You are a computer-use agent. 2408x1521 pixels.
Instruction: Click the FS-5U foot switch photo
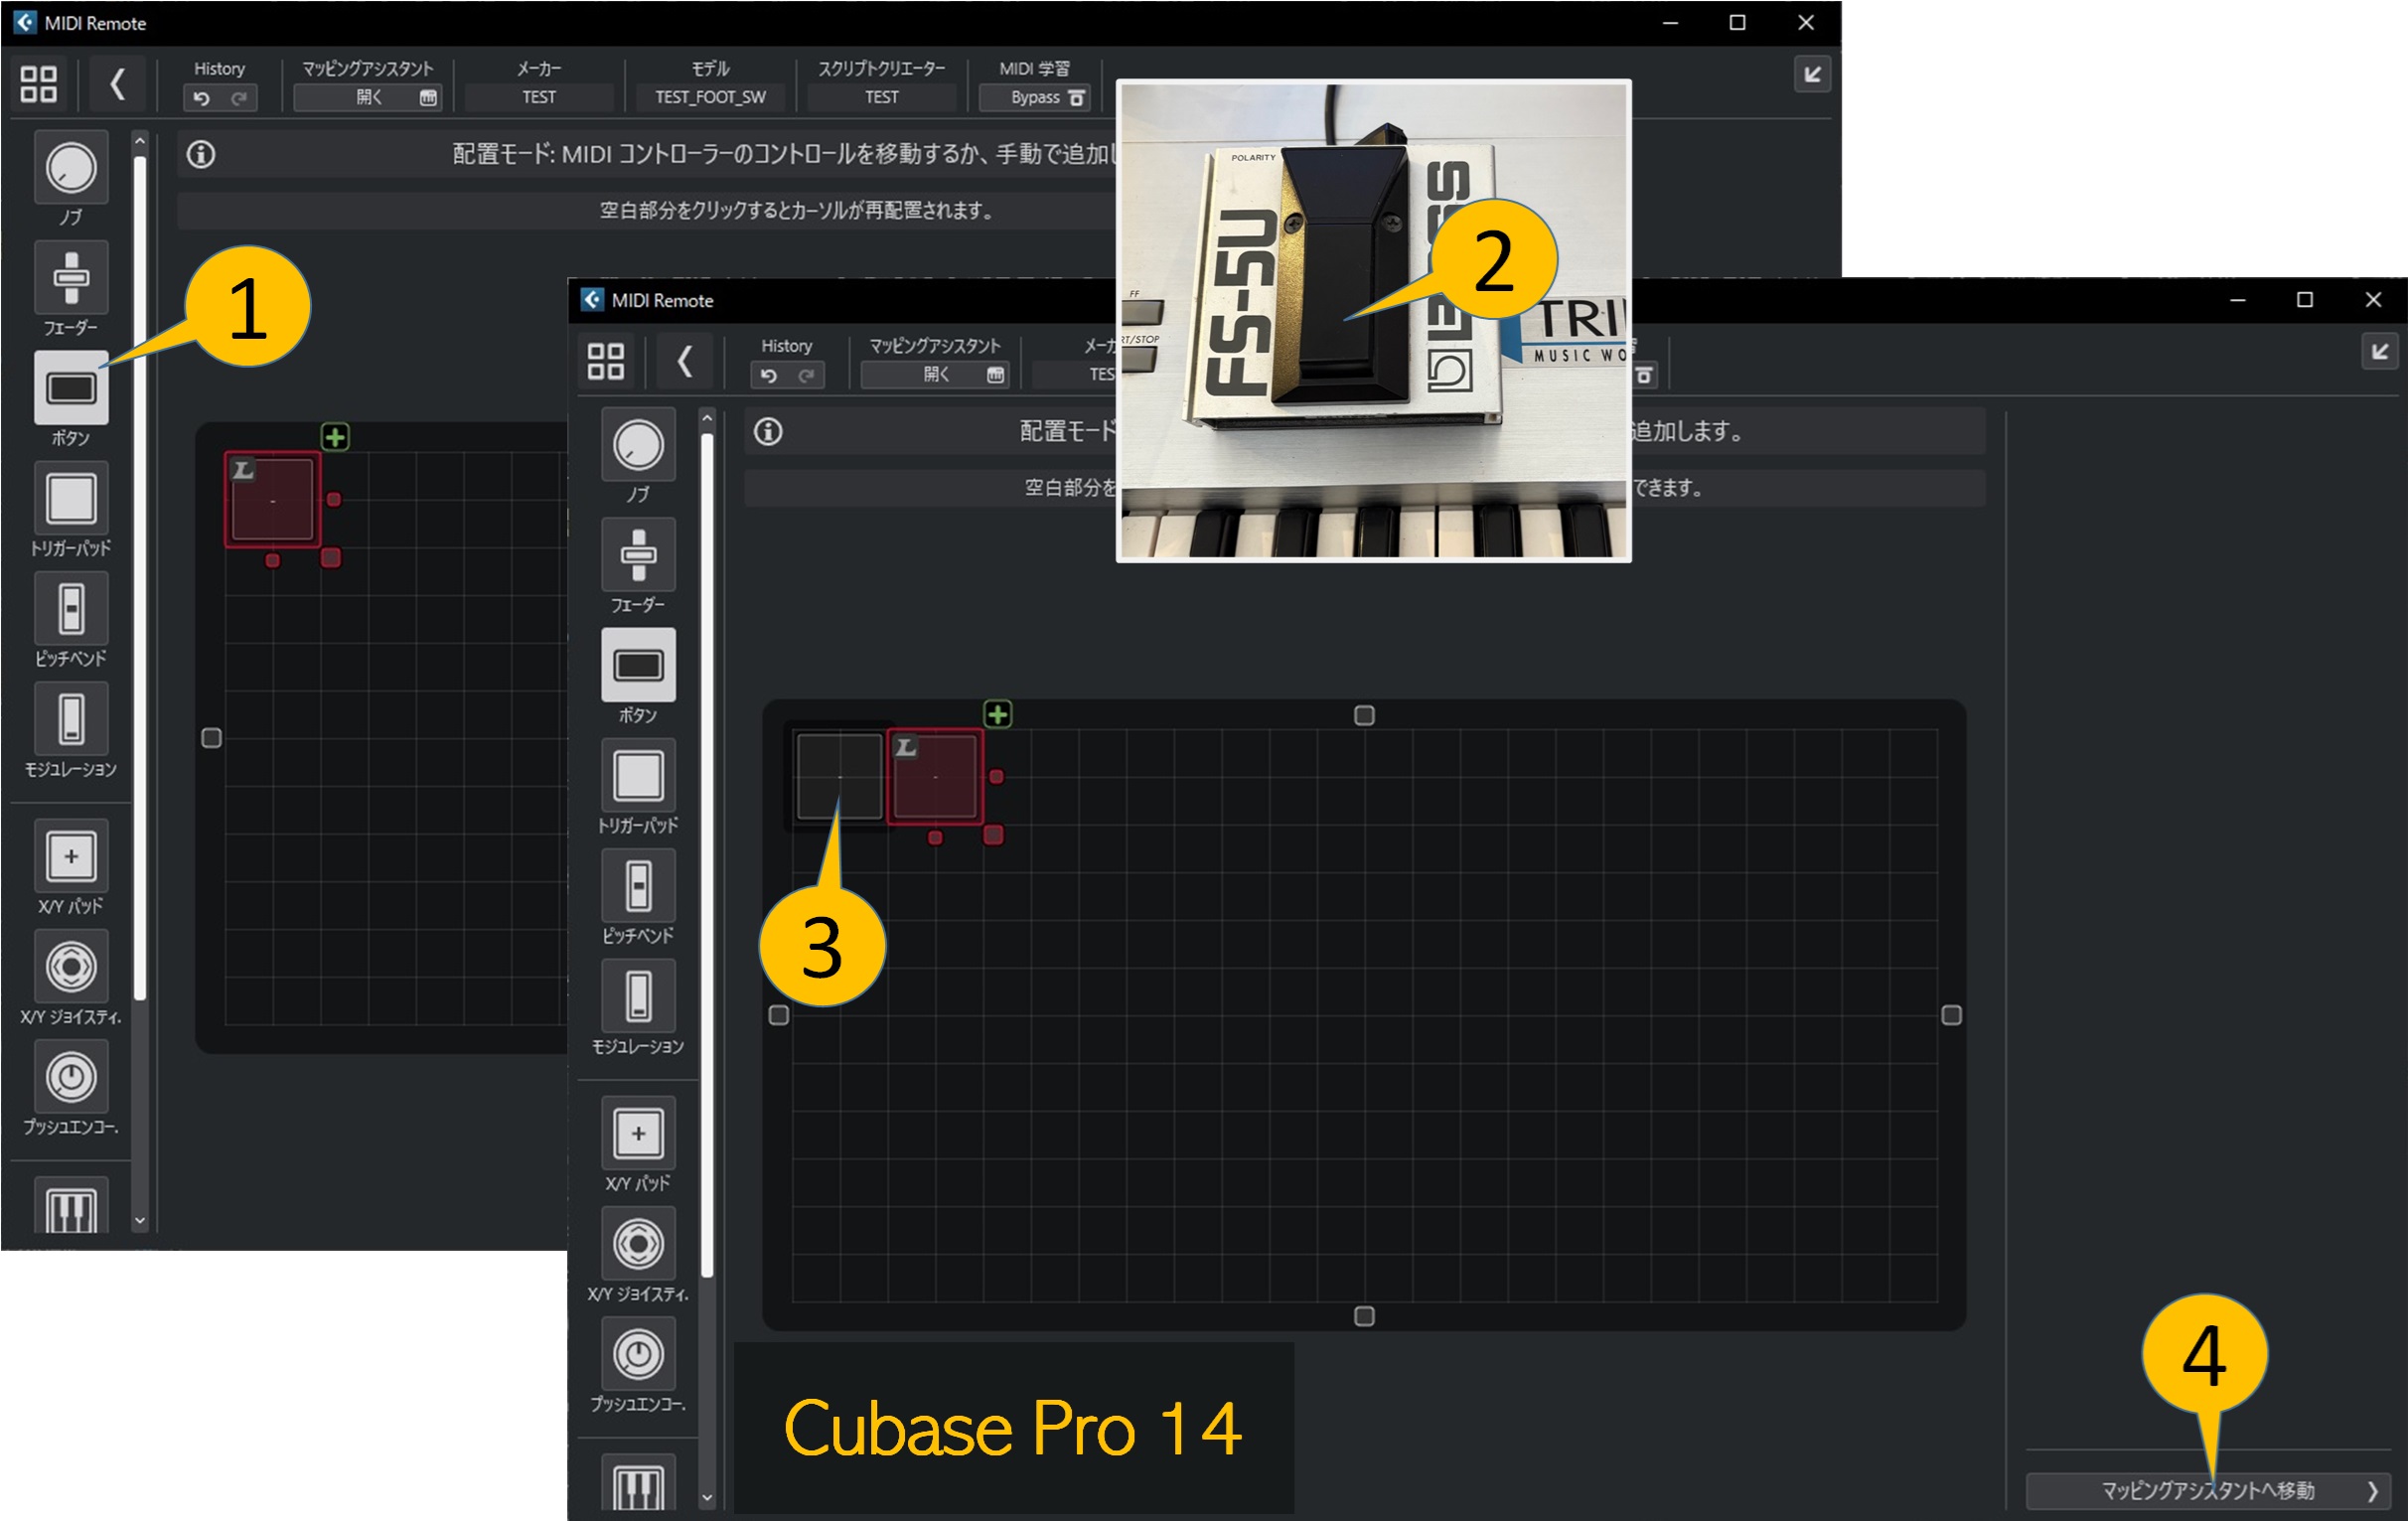[x=1373, y=320]
